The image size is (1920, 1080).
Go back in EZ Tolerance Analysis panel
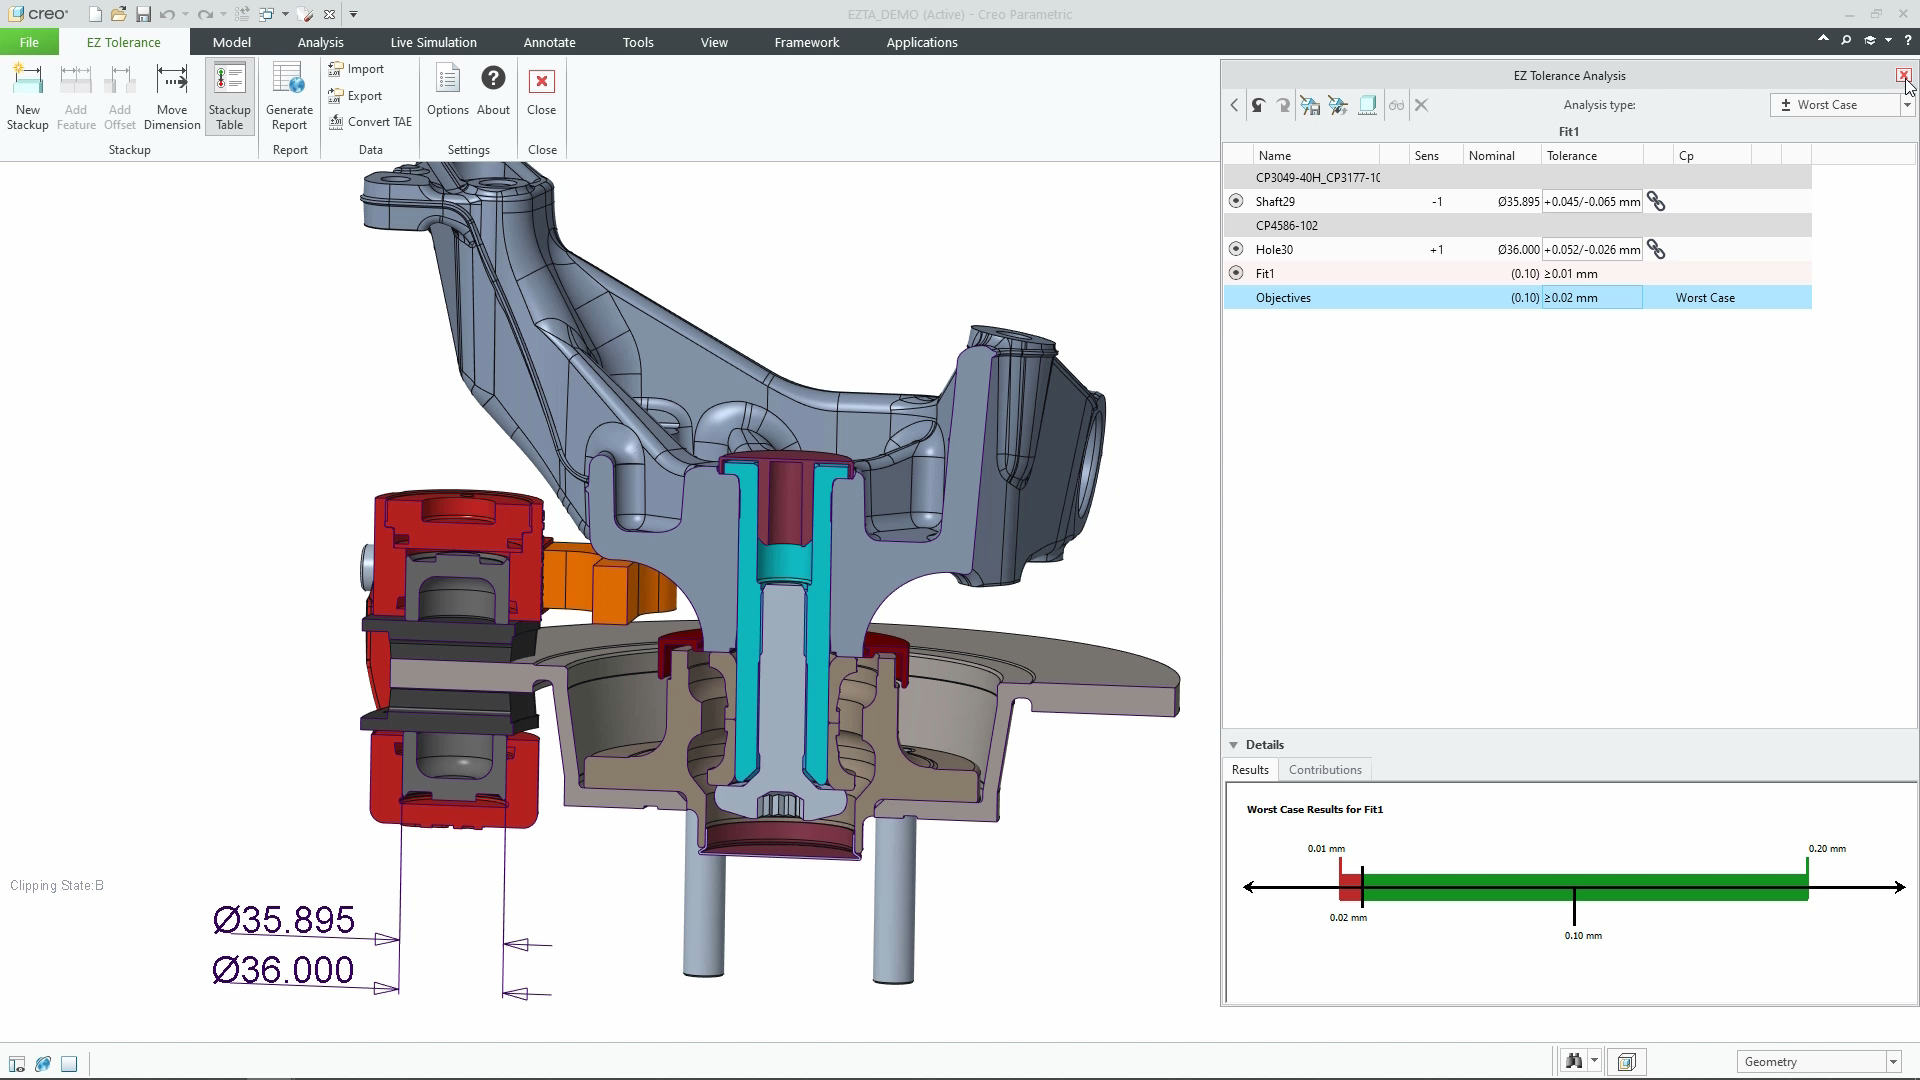(1234, 105)
